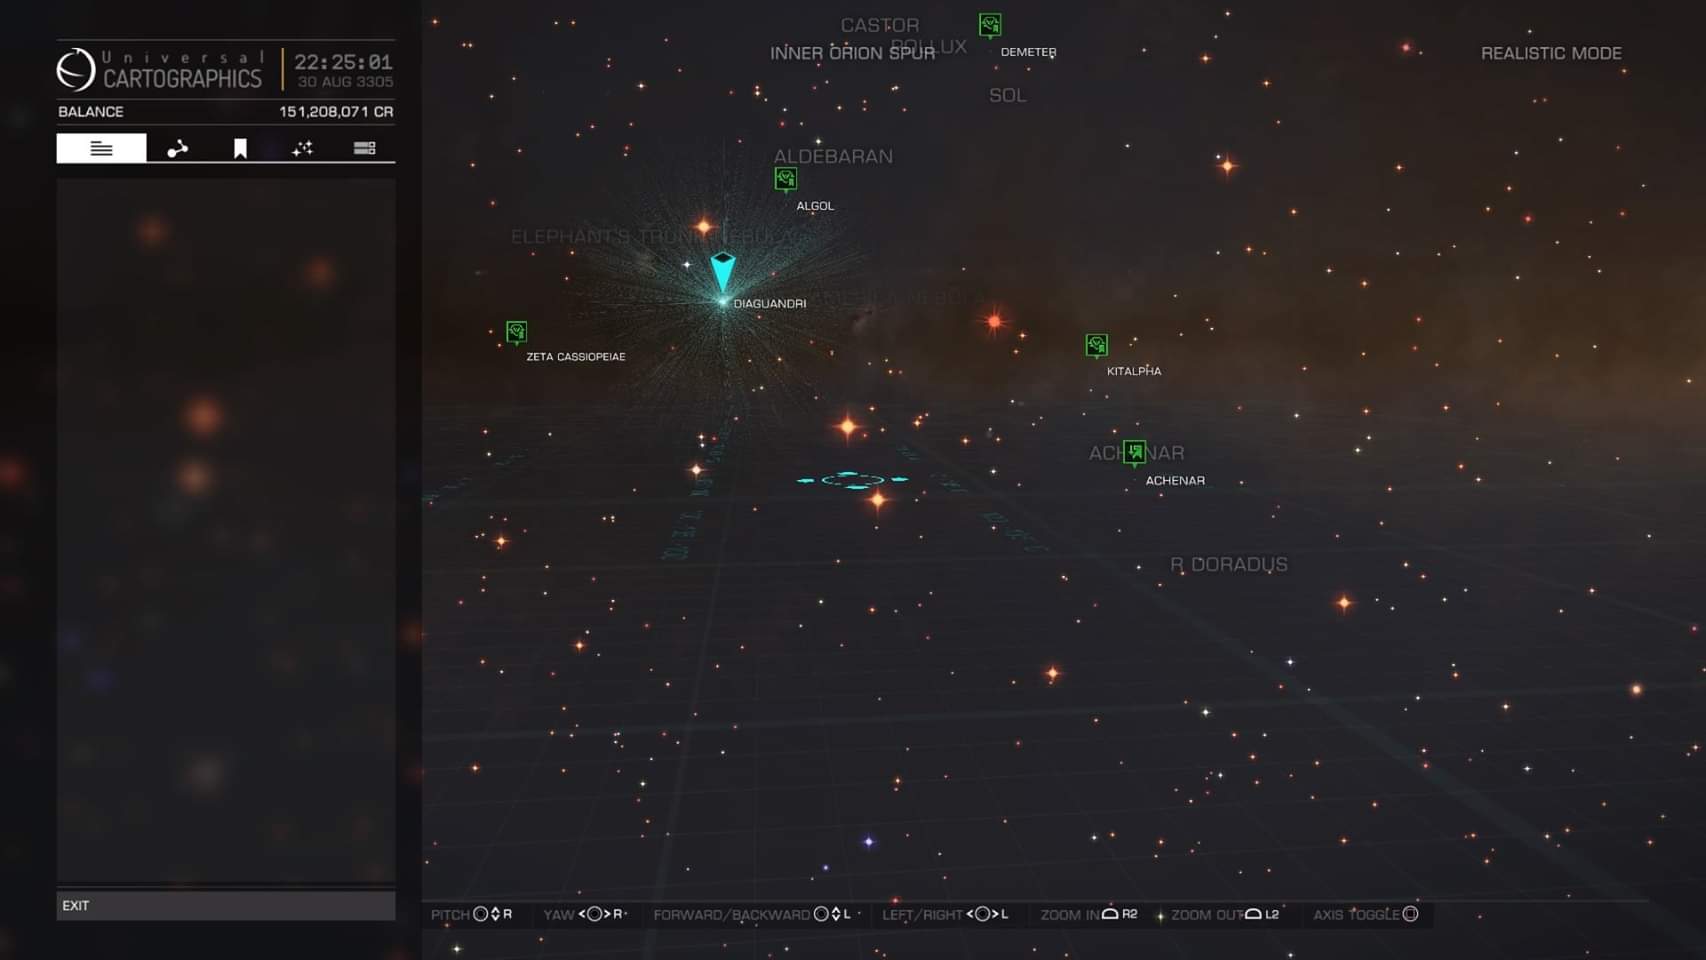Select the bright orange star above Diaguandri
Image resolution: width=1706 pixels, height=960 pixels.
click(704, 226)
